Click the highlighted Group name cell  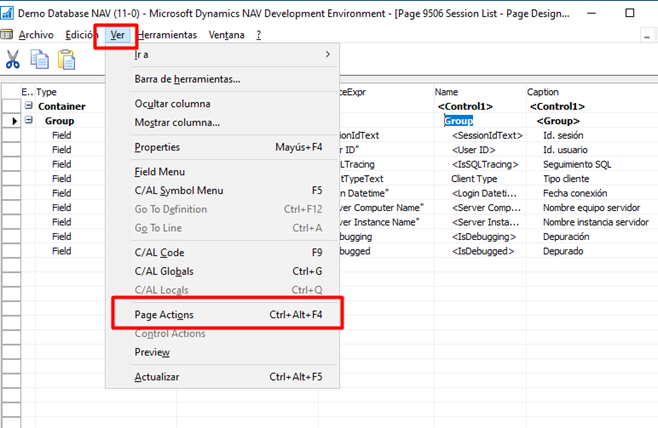459,121
